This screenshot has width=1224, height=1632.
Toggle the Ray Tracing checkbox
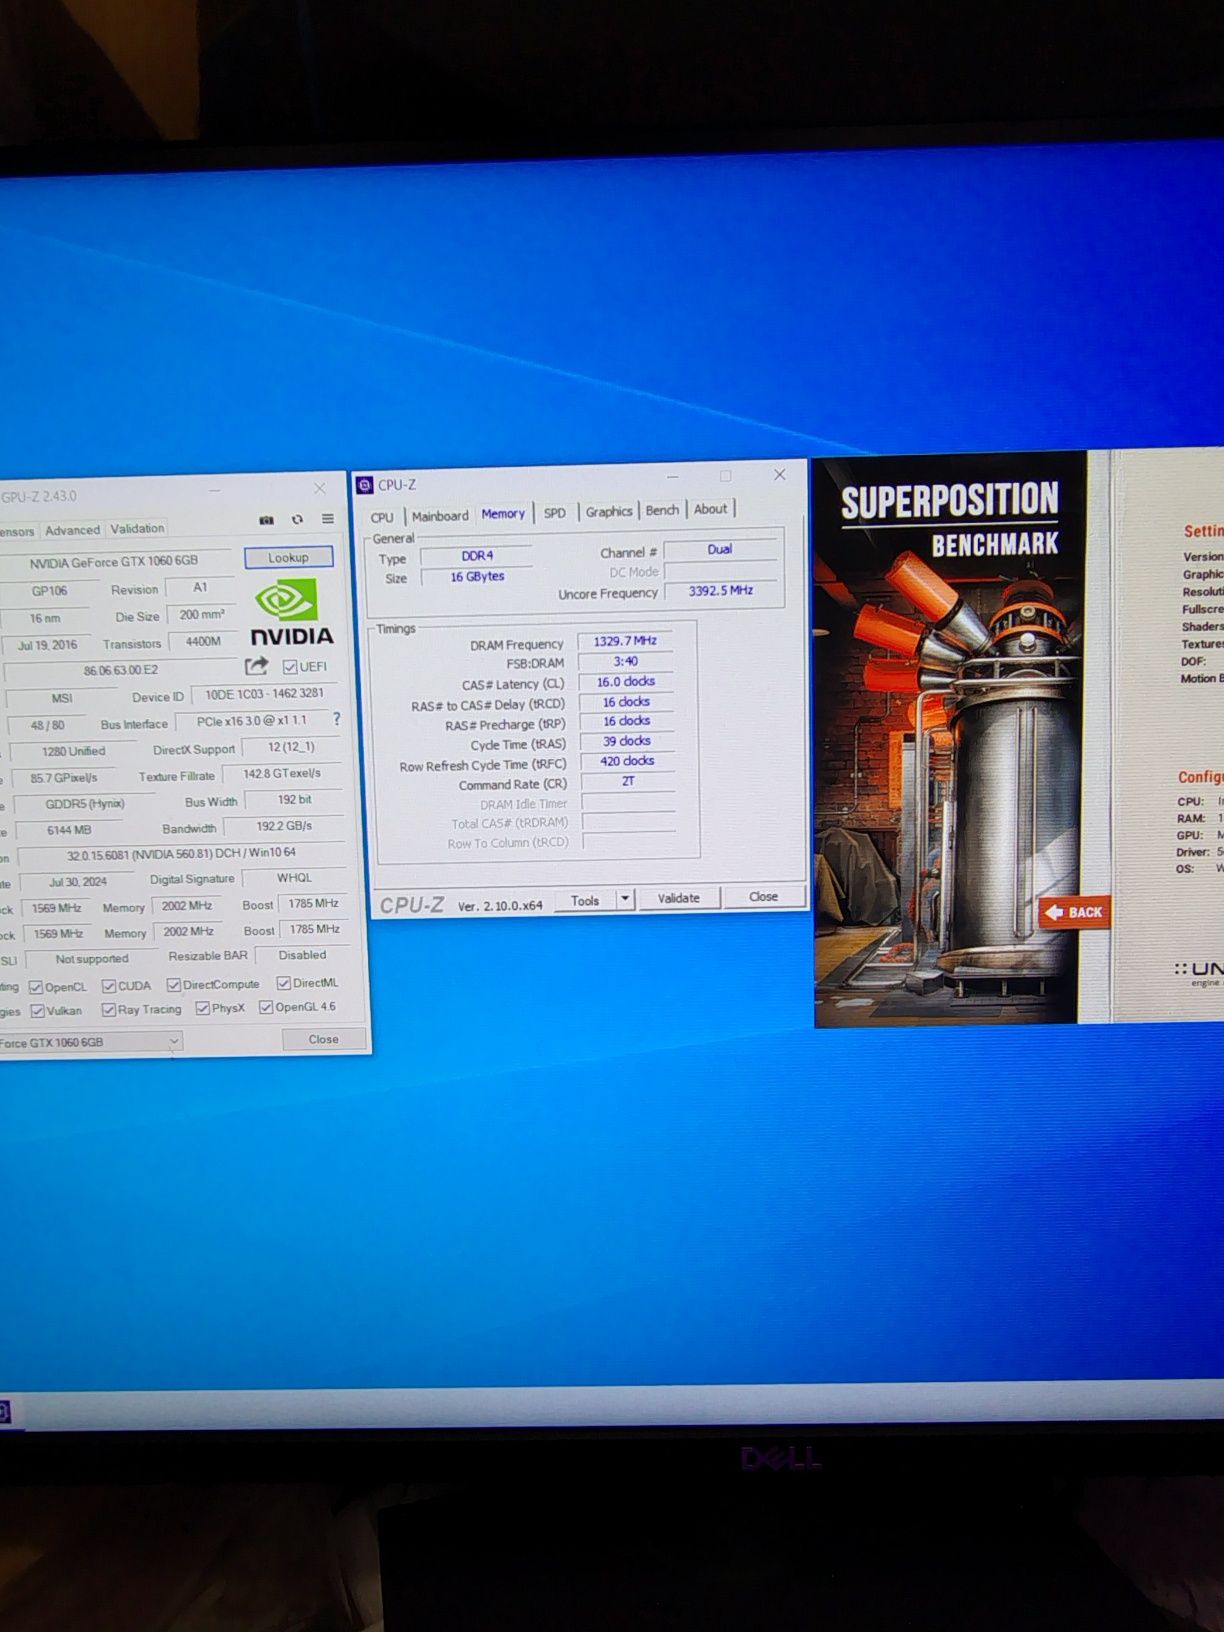click(x=109, y=1010)
